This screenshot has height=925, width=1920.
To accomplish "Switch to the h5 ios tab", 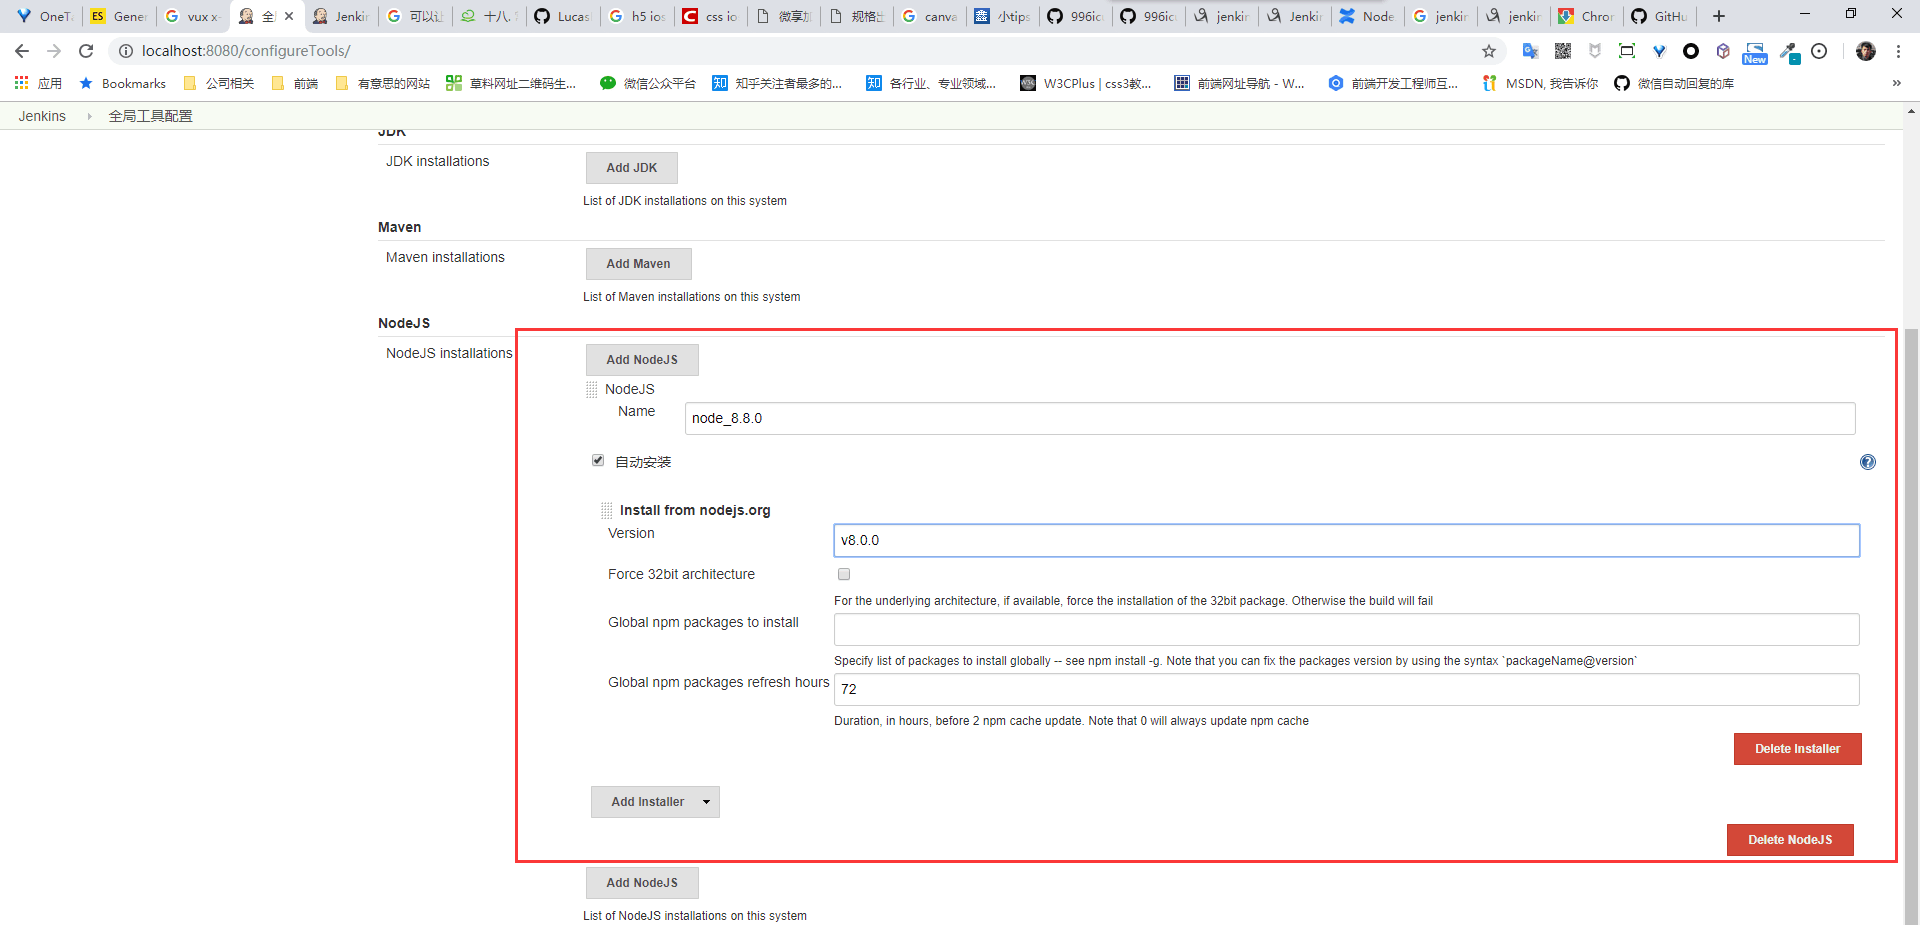I will coord(637,16).
